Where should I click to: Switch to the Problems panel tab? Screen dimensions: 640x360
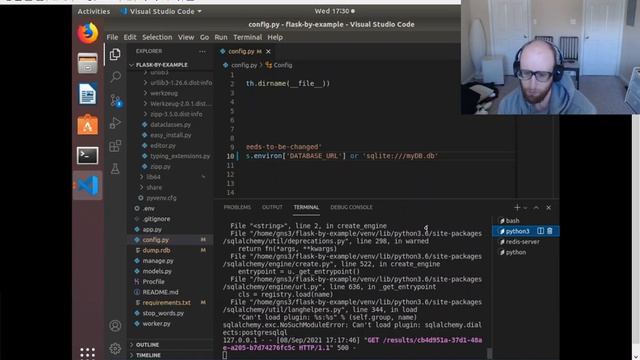pyautogui.click(x=237, y=207)
